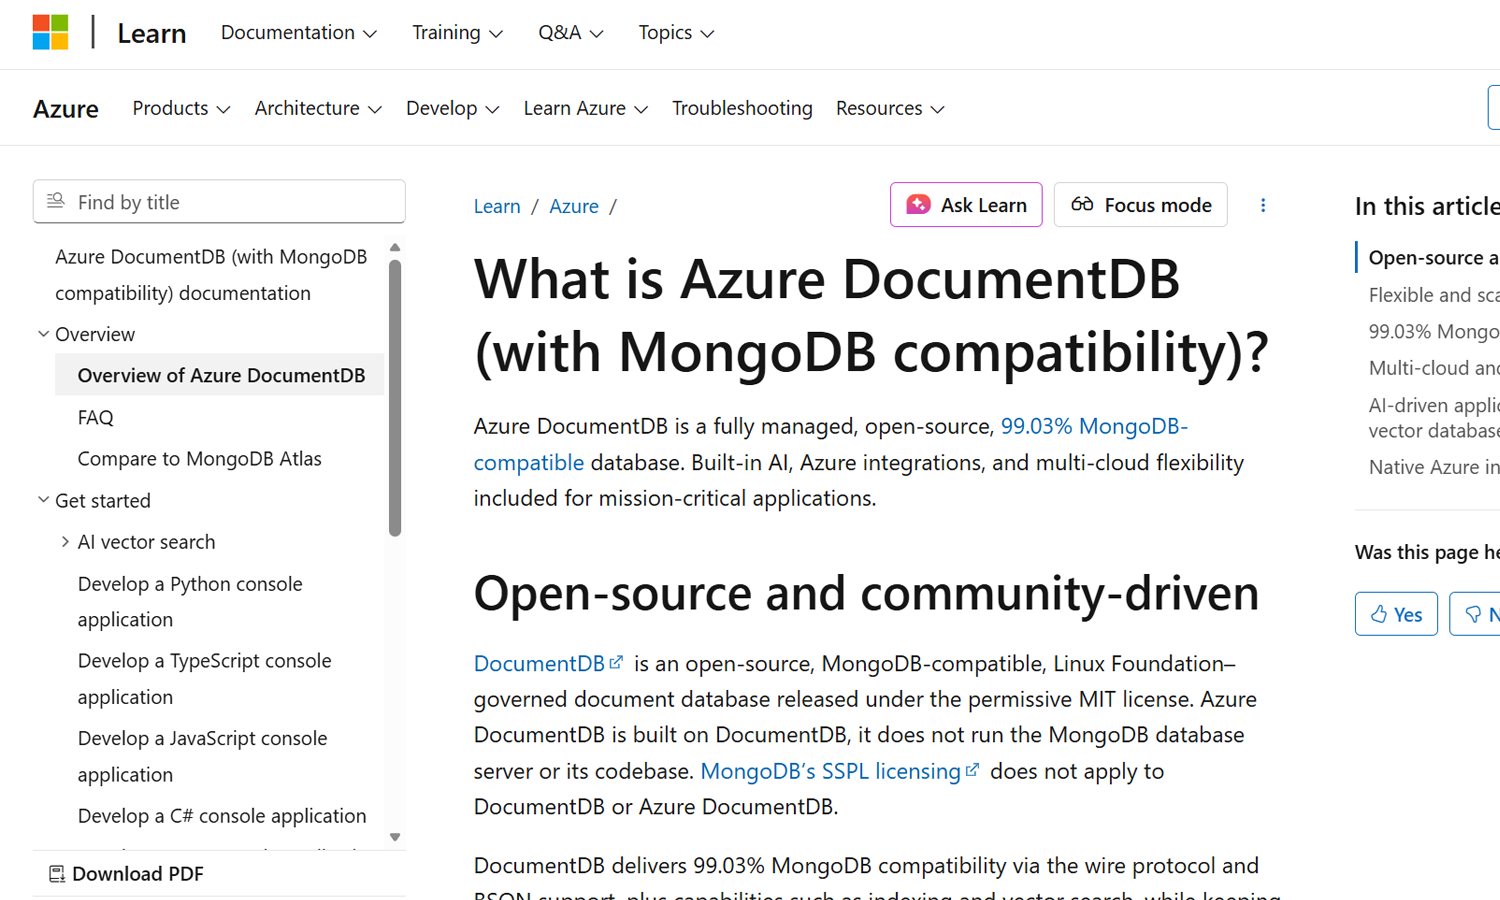Click the filter icon in Find by title
Viewport: 1500px width, 900px height.
56,201
